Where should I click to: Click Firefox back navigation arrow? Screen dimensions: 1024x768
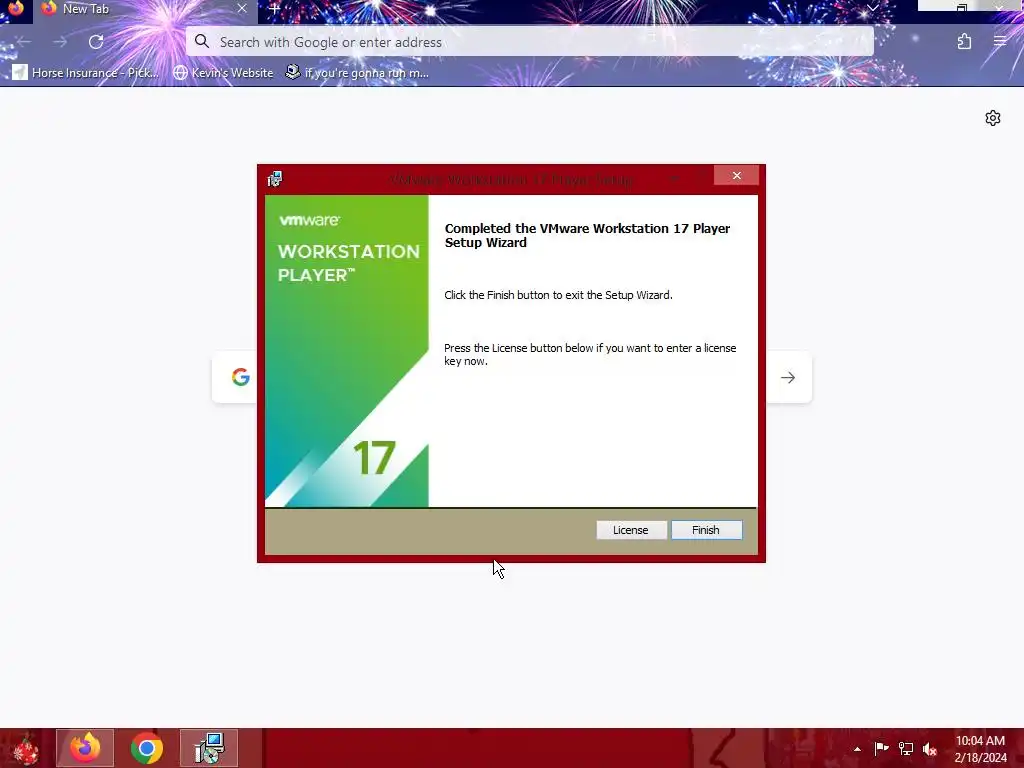pyautogui.click(x=24, y=42)
